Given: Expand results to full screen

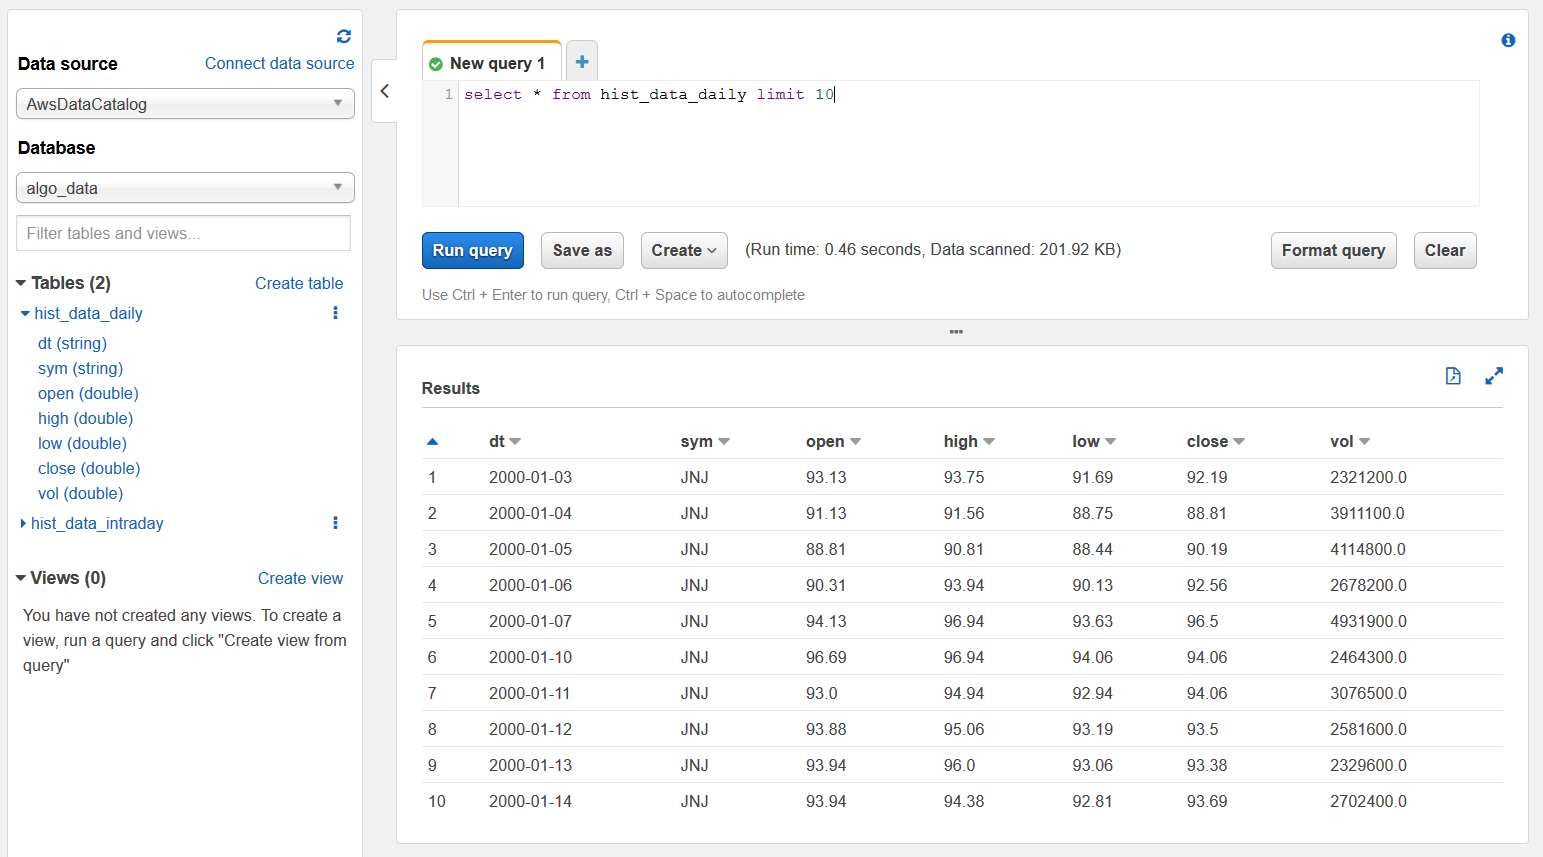Looking at the screenshot, I should click(x=1494, y=376).
